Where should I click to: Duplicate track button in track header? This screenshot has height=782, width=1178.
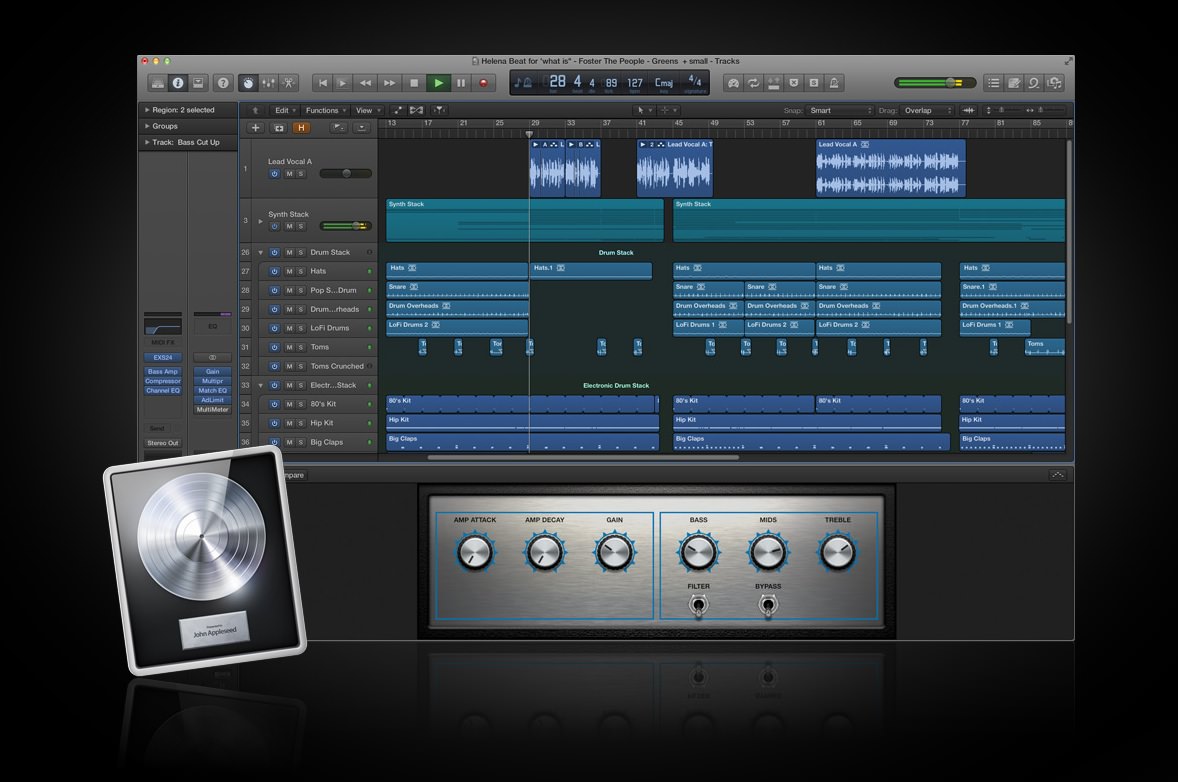coord(279,128)
